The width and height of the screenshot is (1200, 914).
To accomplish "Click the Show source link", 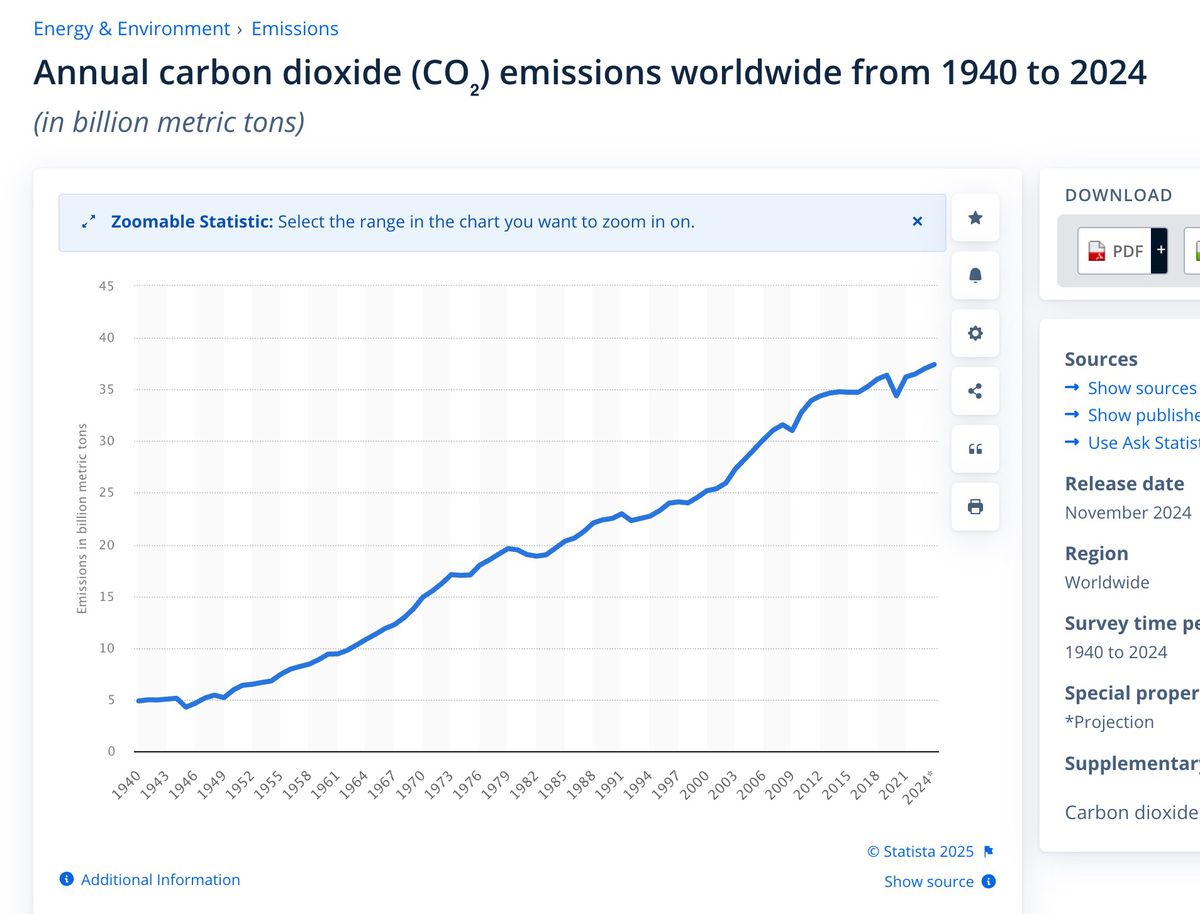I will (929, 881).
